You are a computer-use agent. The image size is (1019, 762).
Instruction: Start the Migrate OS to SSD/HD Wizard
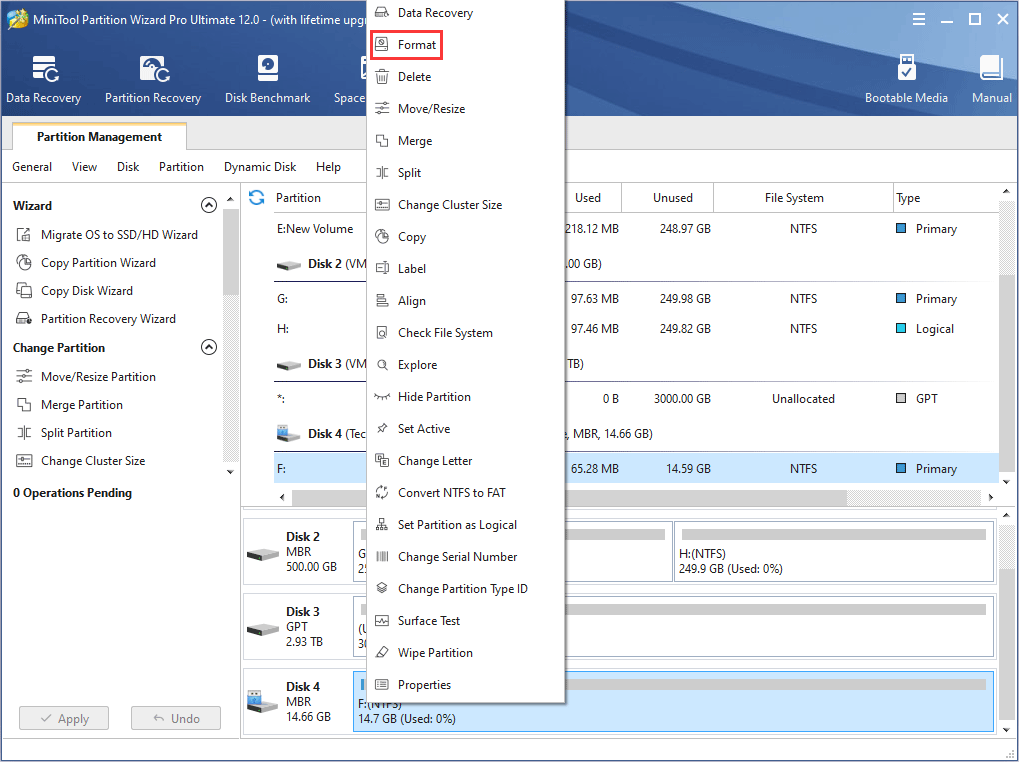click(x=108, y=235)
